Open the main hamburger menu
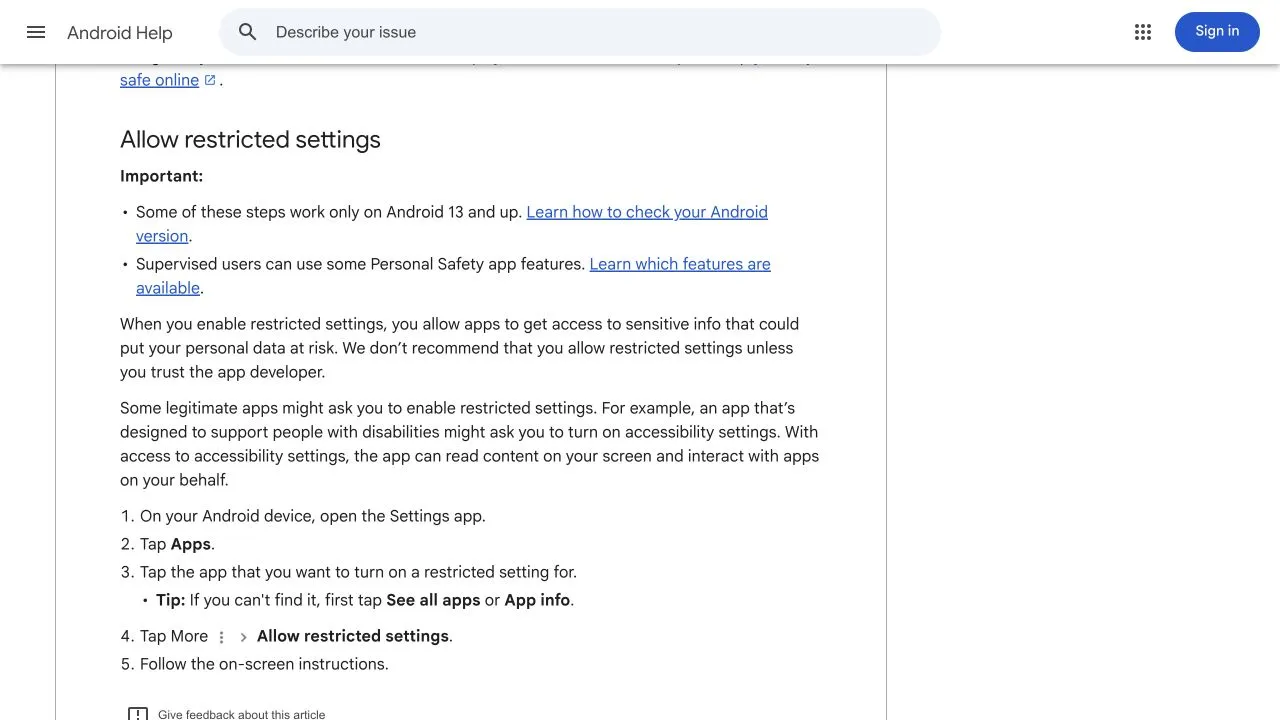This screenshot has height=720, width=1280. click(x=36, y=32)
